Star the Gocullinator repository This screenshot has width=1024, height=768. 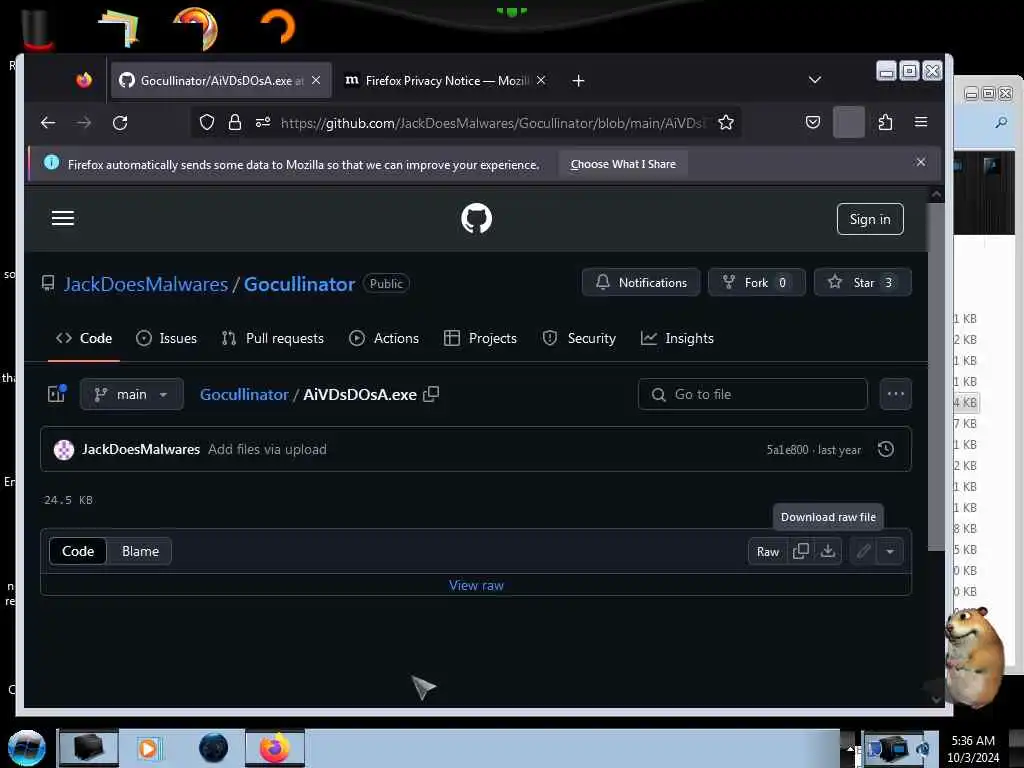click(x=862, y=283)
